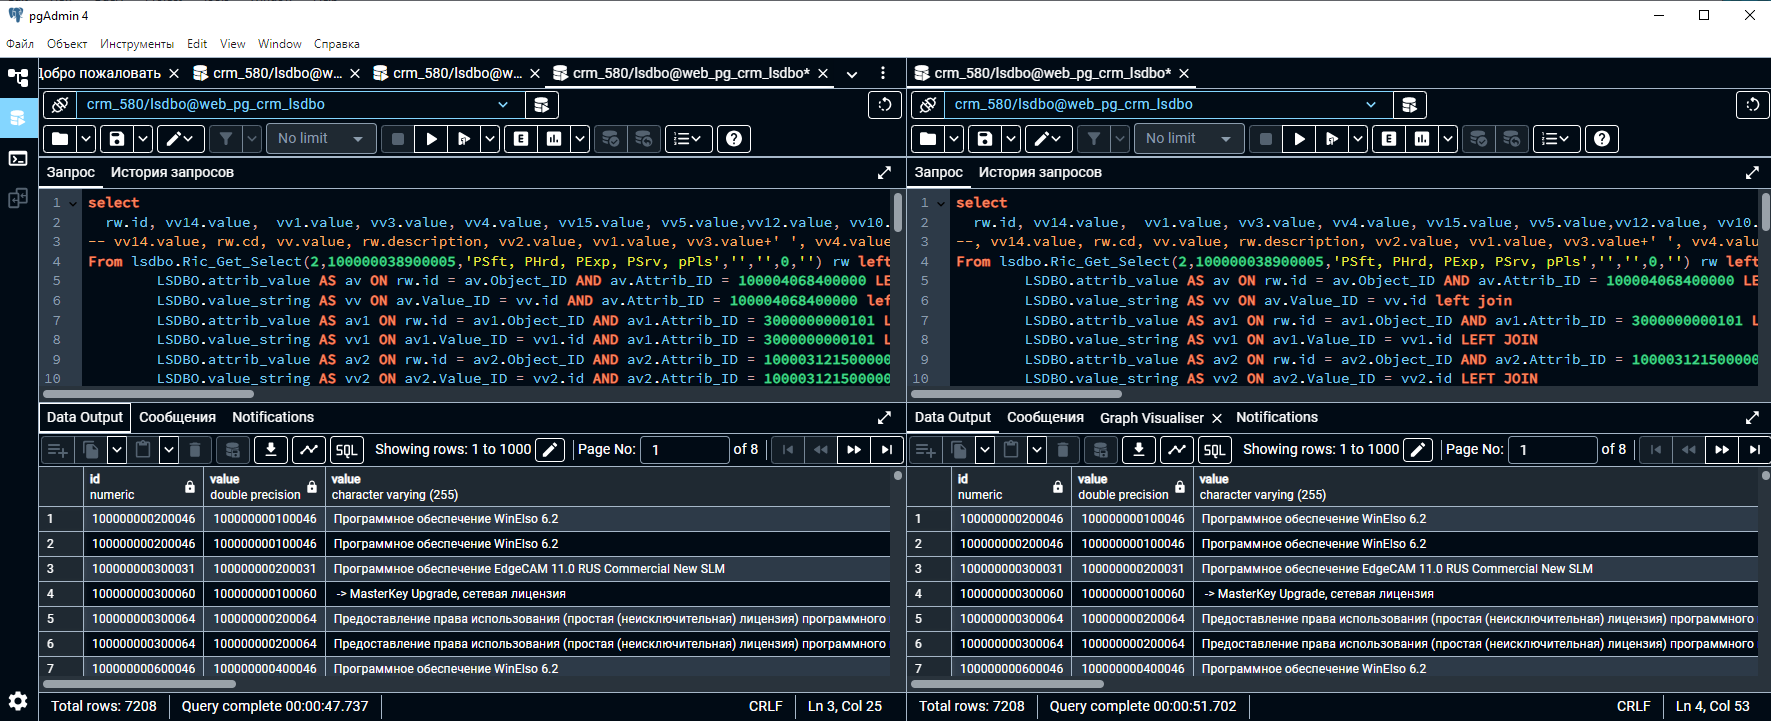
Task: Save file in the left query toolbar
Action: pyautogui.click(x=117, y=139)
